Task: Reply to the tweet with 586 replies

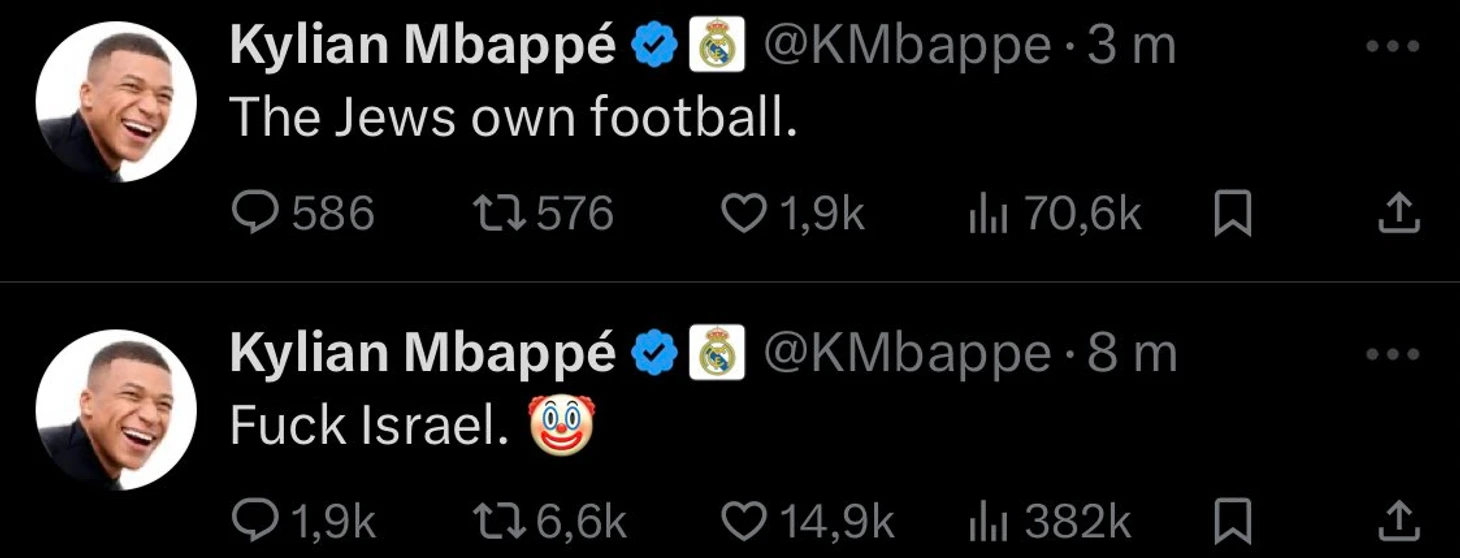Action: [254, 214]
